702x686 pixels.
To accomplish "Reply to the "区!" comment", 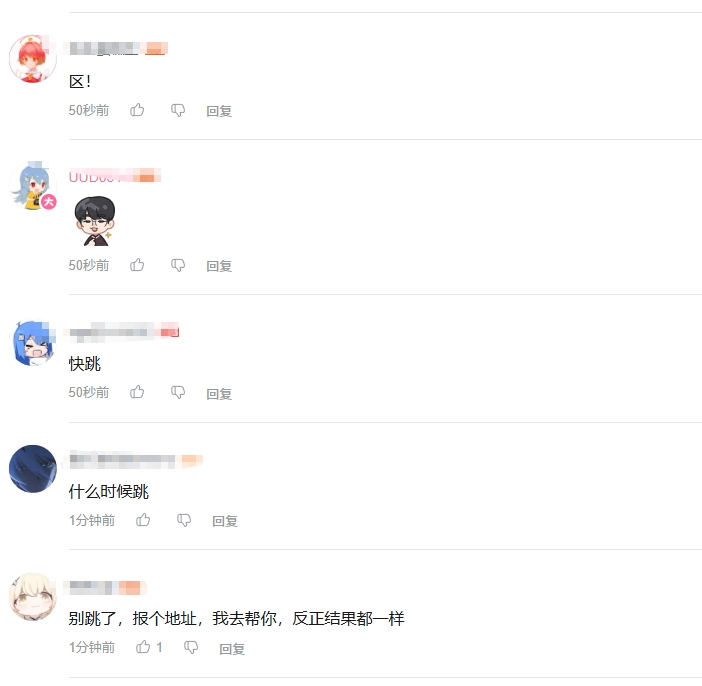I will [x=219, y=111].
